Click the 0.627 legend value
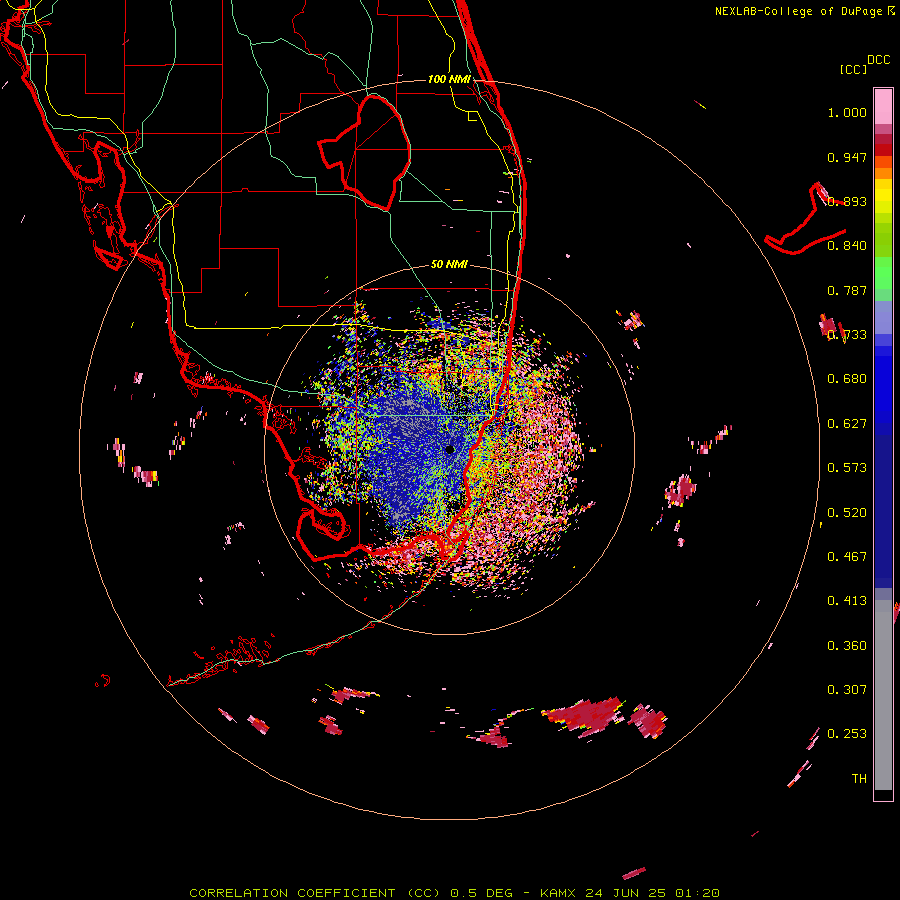The width and height of the screenshot is (900, 900). 847,424
